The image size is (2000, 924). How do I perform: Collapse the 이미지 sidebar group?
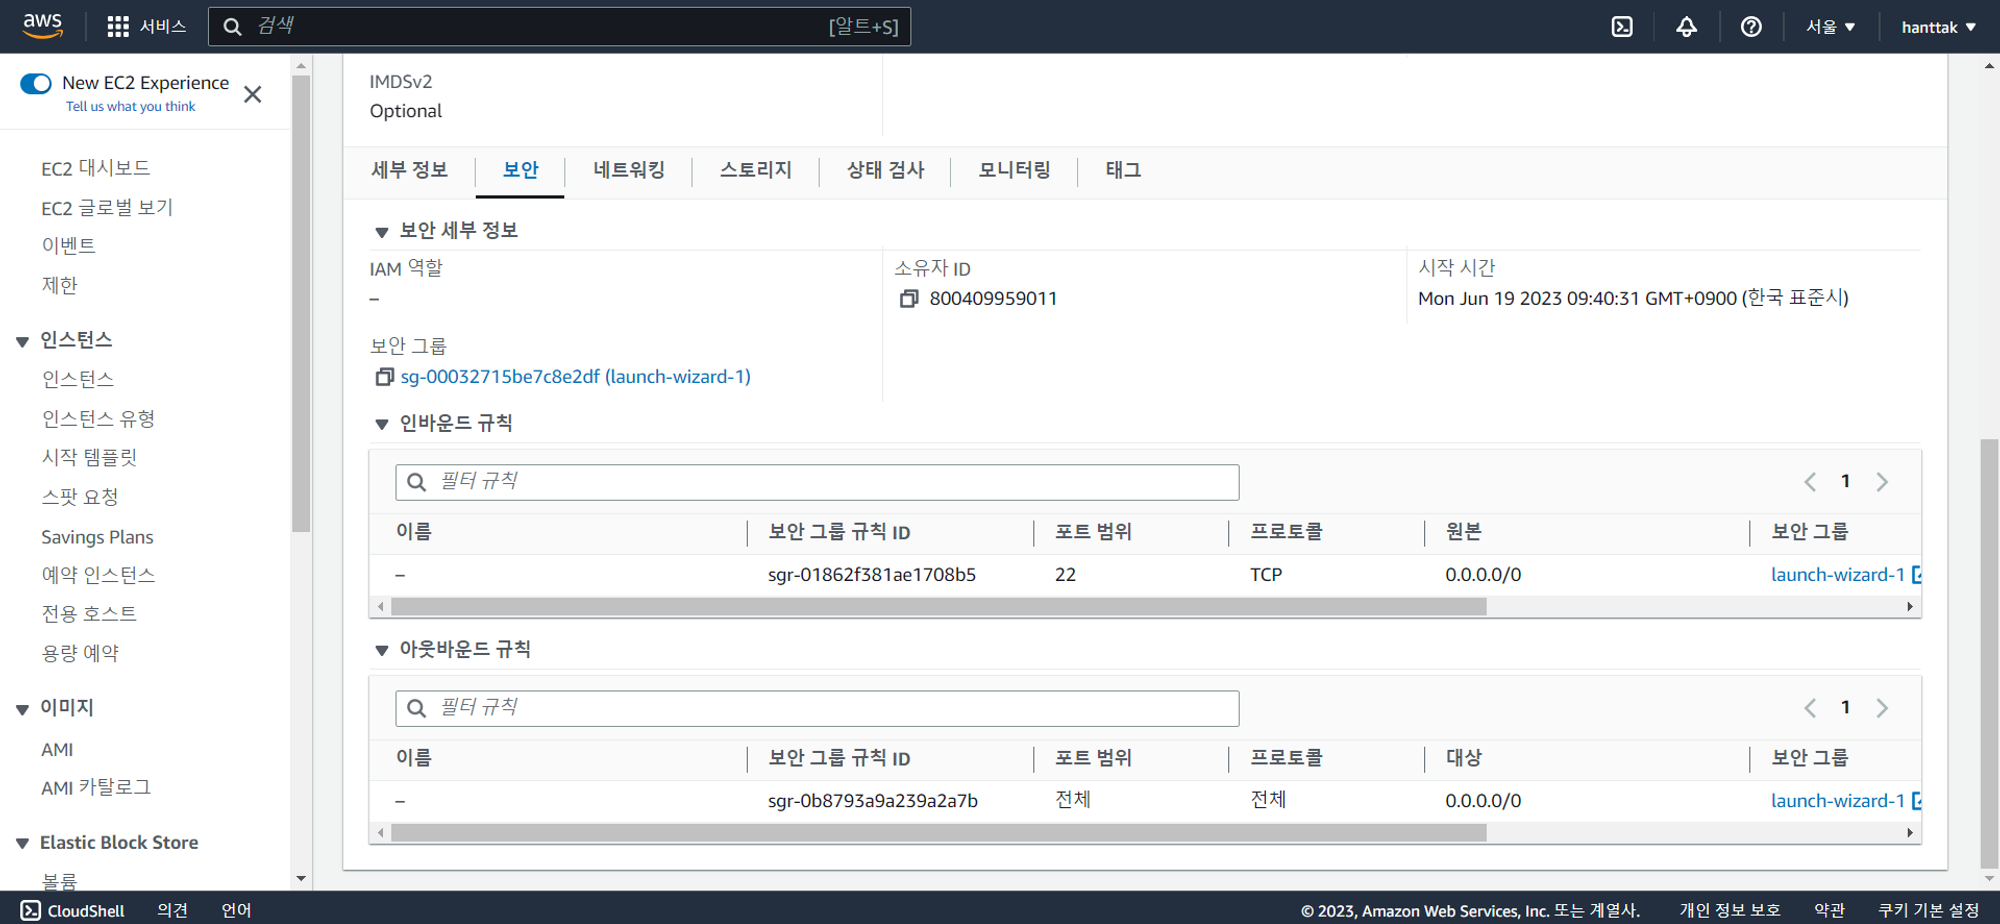[x=22, y=709]
